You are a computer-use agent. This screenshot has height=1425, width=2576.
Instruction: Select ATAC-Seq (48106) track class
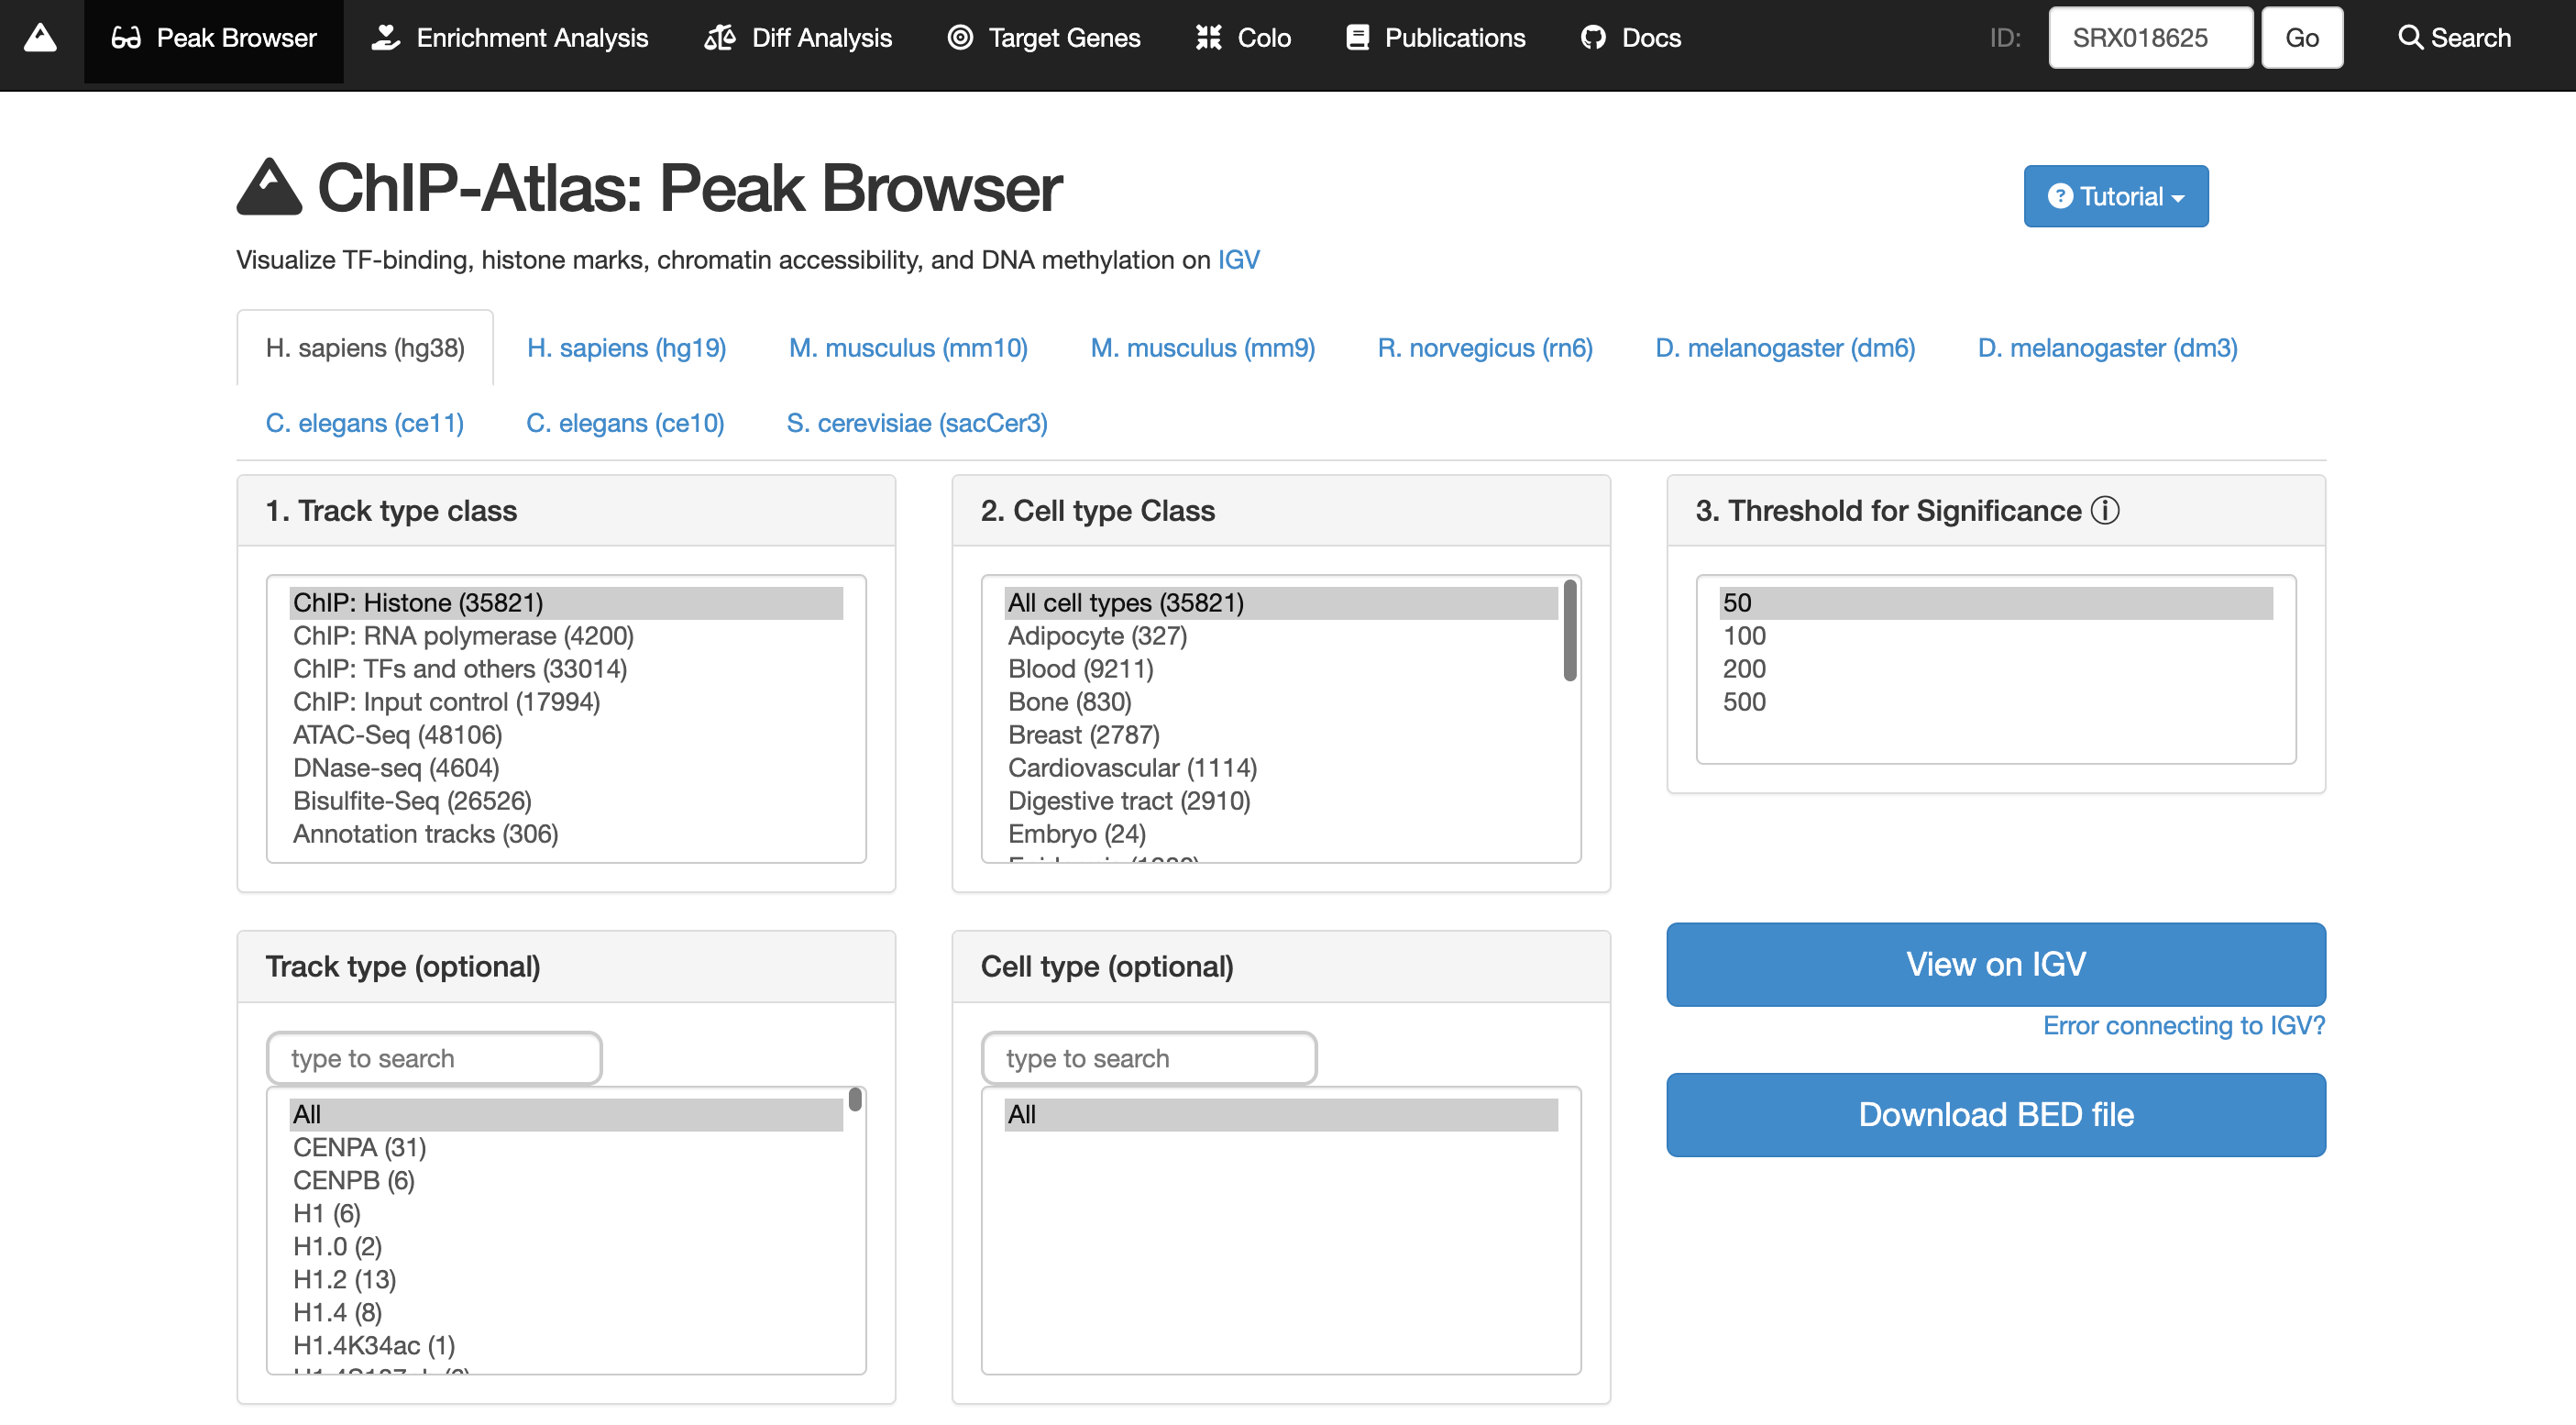(566, 735)
